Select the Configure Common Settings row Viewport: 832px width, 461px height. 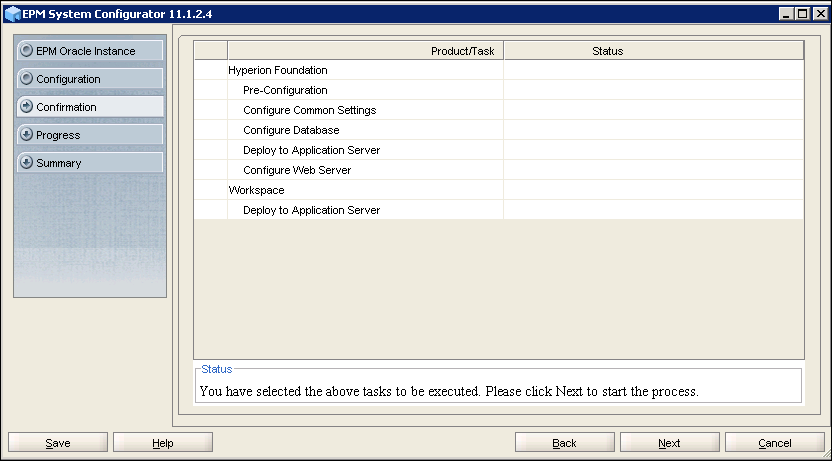tap(499, 110)
